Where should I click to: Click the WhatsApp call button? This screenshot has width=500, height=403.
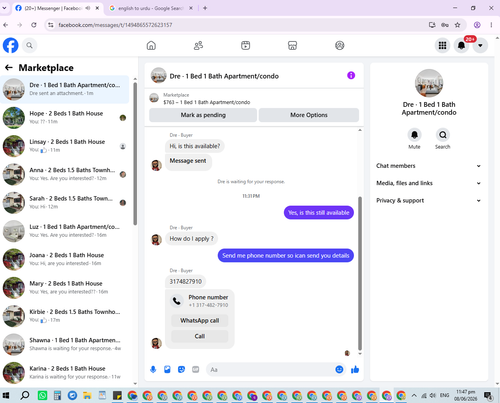click(200, 320)
